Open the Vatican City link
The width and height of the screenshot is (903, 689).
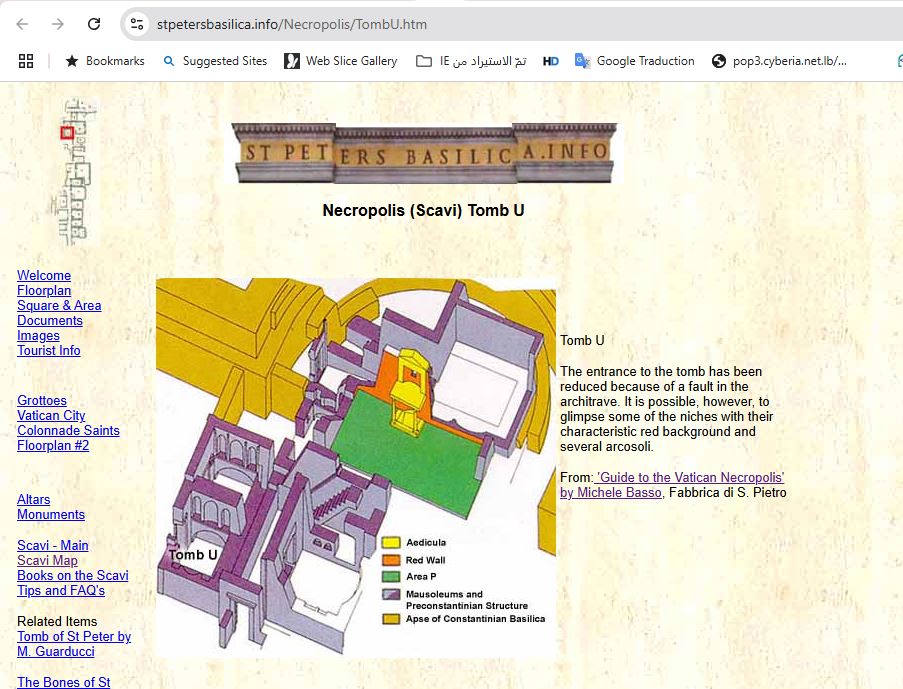click(x=51, y=416)
